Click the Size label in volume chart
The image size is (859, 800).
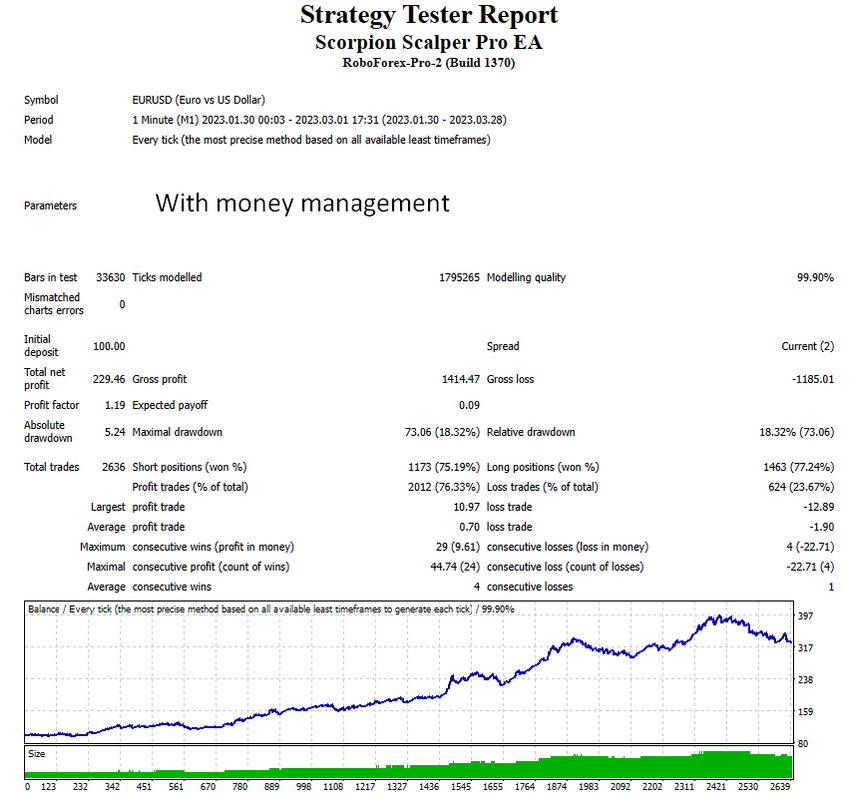pos(37,754)
